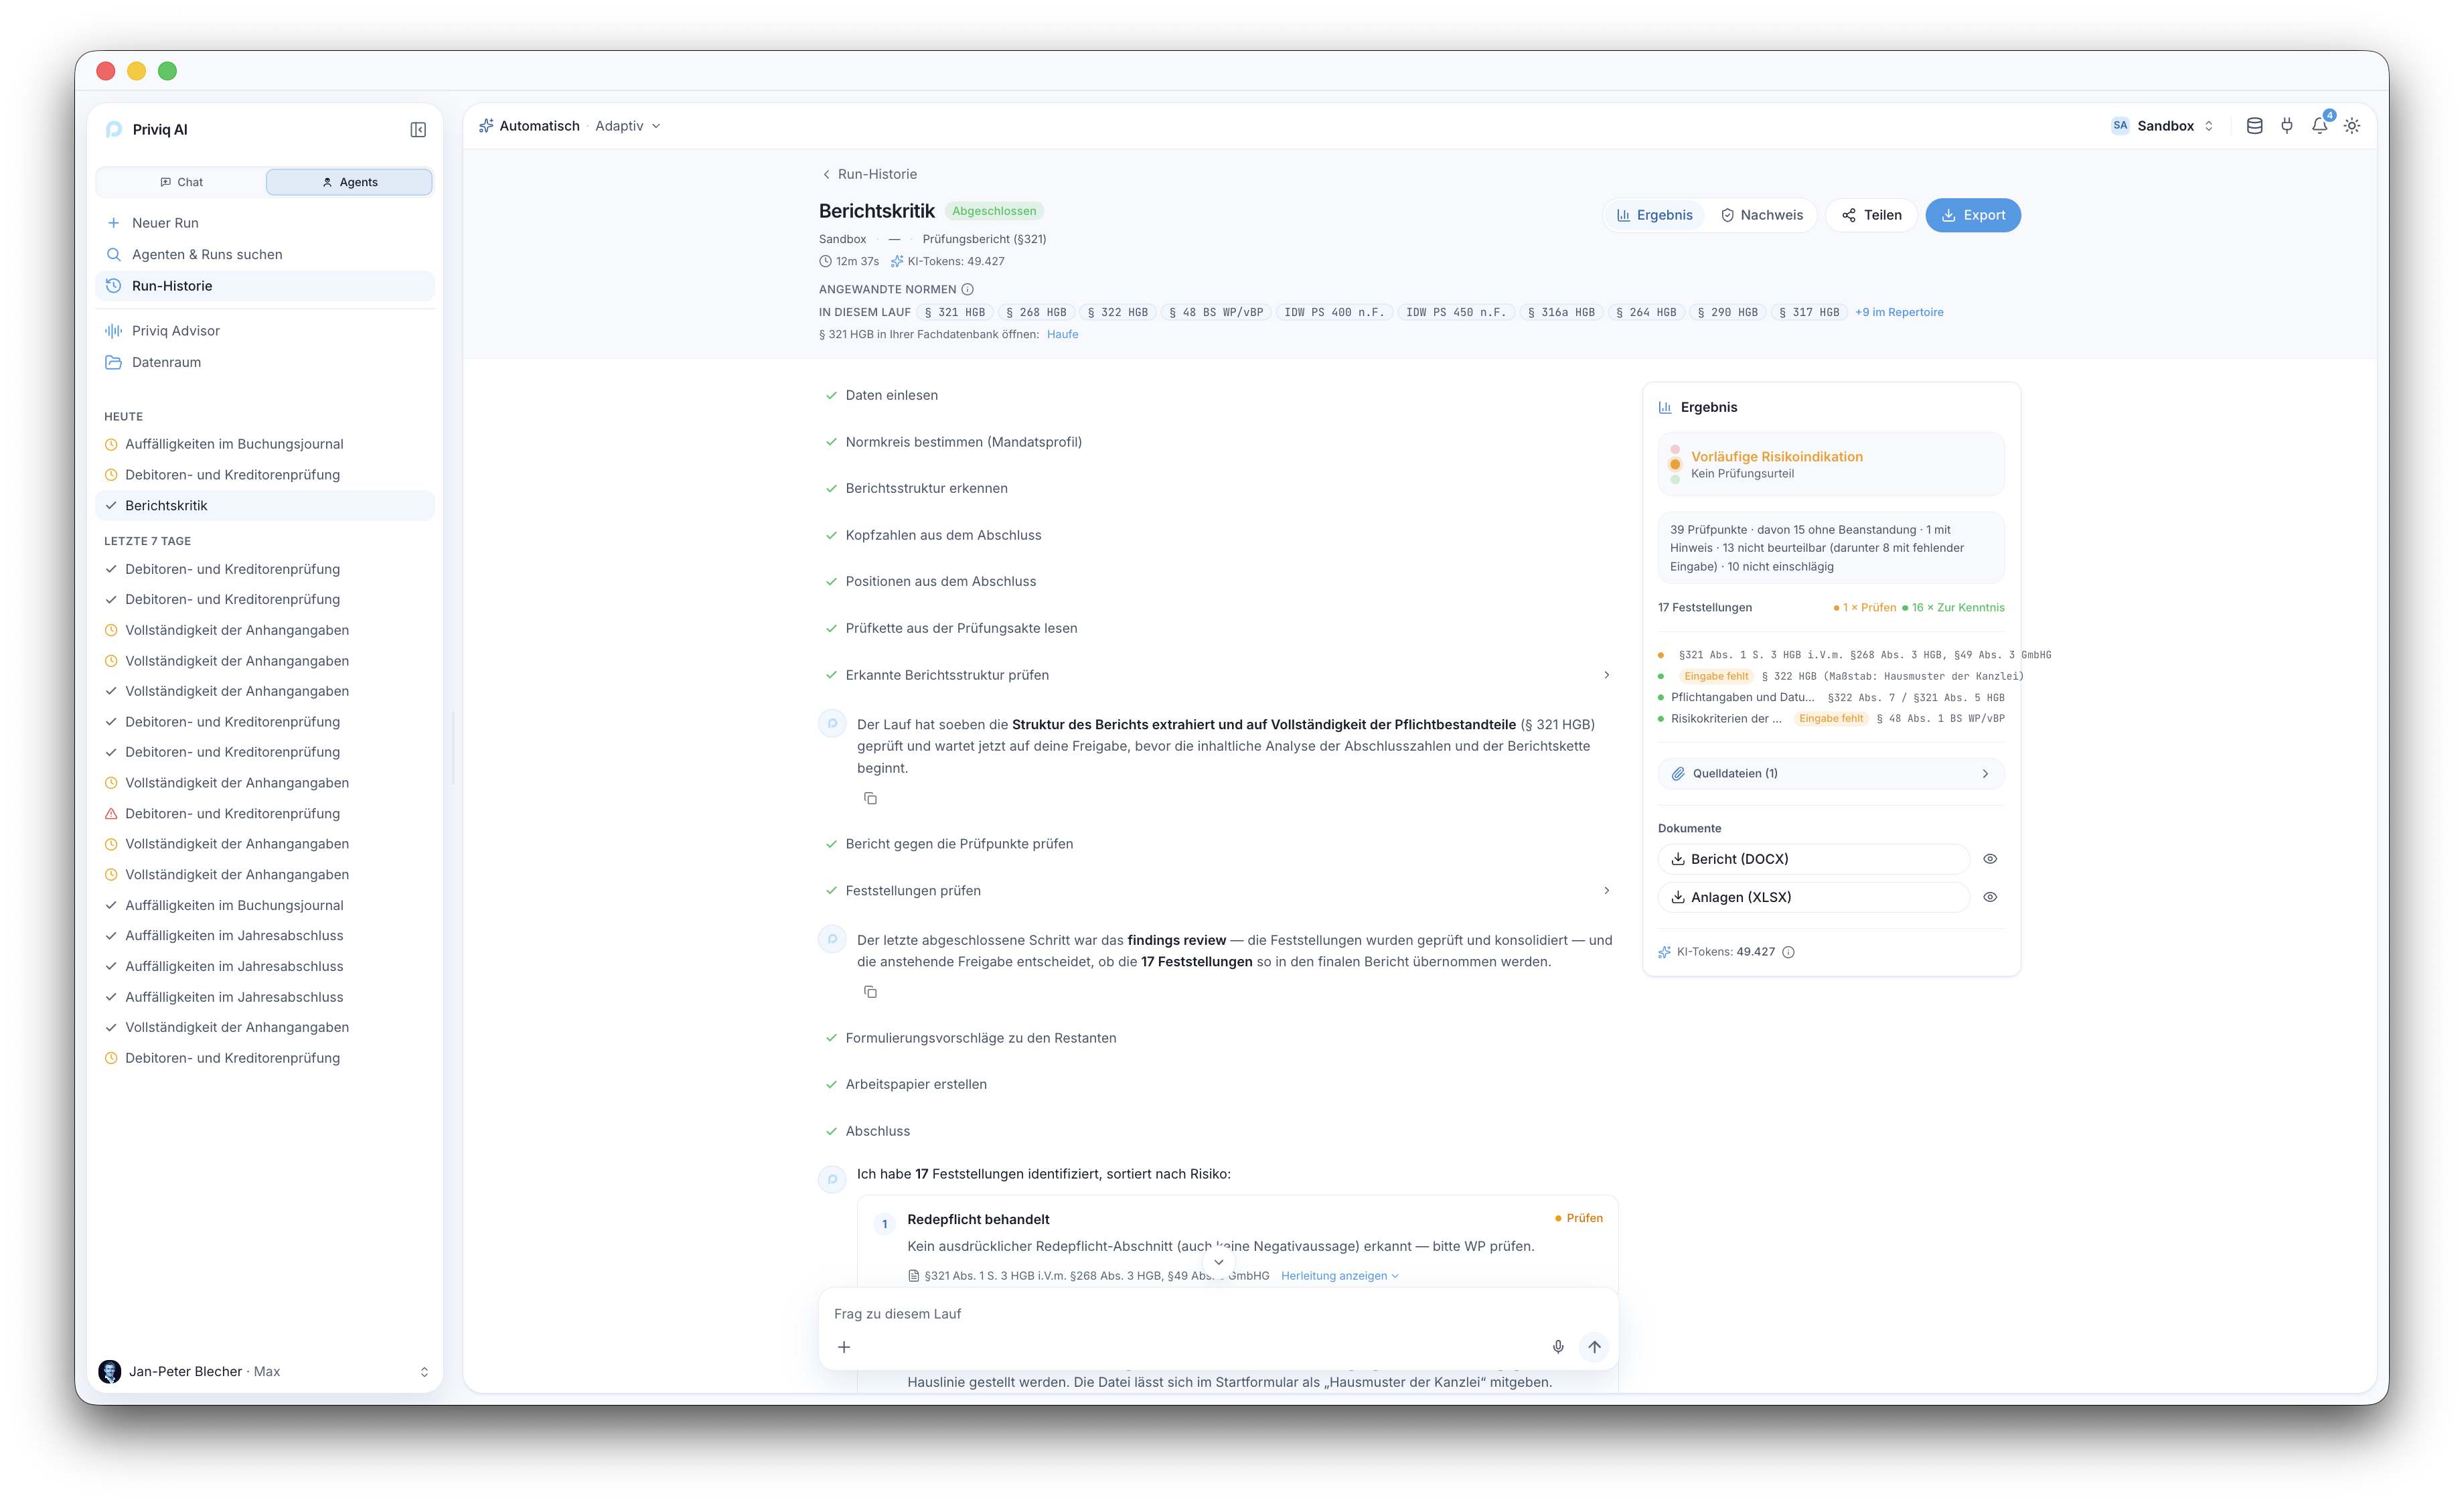Click the Abgeschlossen status badge

click(994, 211)
